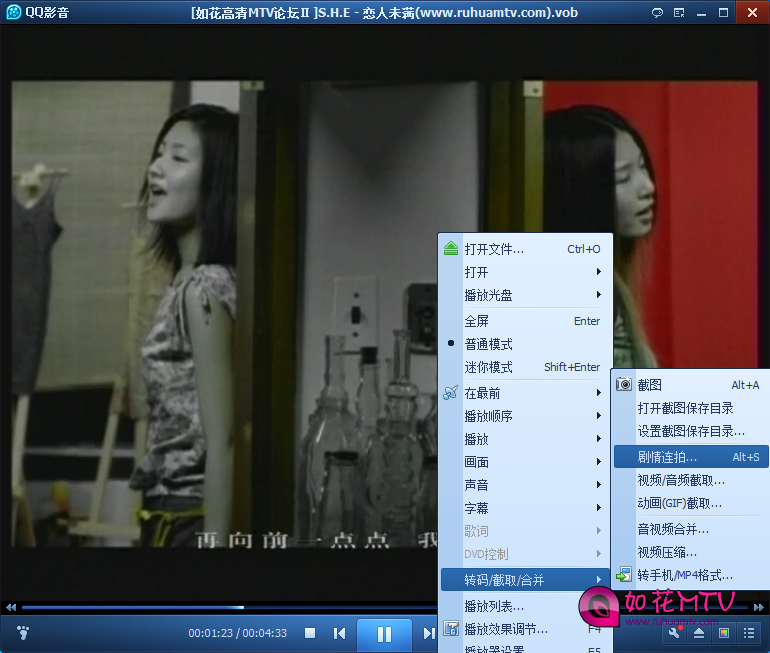This screenshot has width=770, height=653.
Task: Click 打开文件... menu entry
Action: (x=525, y=249)
